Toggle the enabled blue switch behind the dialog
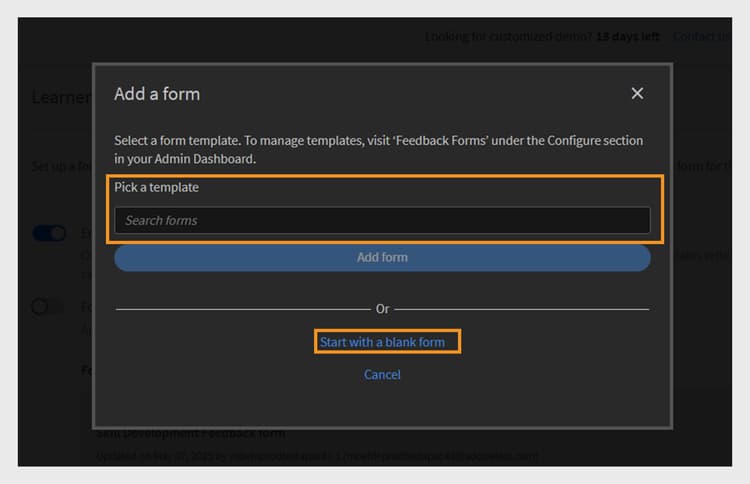Image resolution: width=750 pixels, height=484 pixels. (49, 233)
